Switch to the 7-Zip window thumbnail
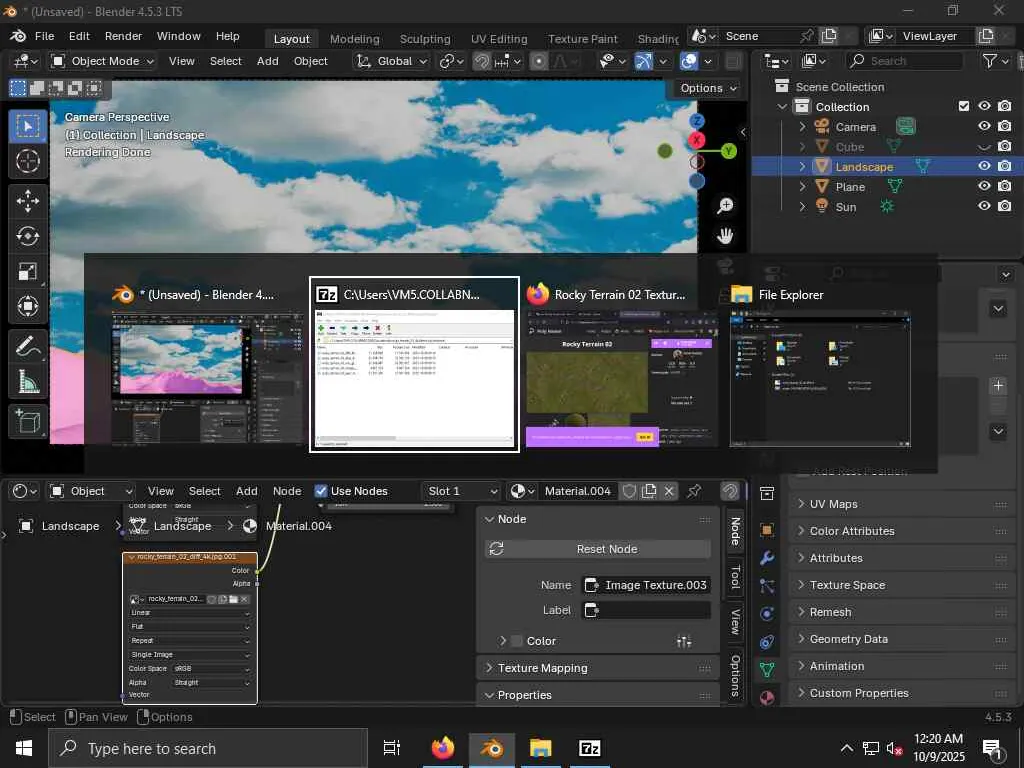Viewport: 1024px width, 768px height. coord(414,364)
